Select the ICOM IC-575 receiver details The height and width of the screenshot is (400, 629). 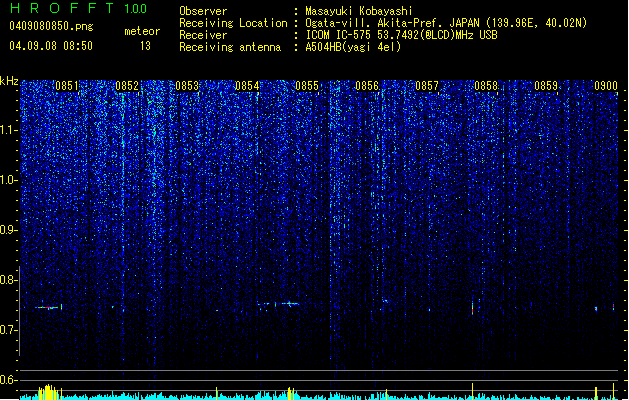coord(401,35)
